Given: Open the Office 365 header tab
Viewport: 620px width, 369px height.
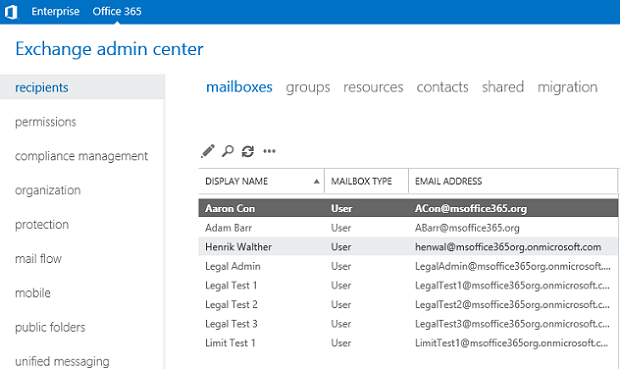Looking at the screenshot, I should [x=117, y=11].
